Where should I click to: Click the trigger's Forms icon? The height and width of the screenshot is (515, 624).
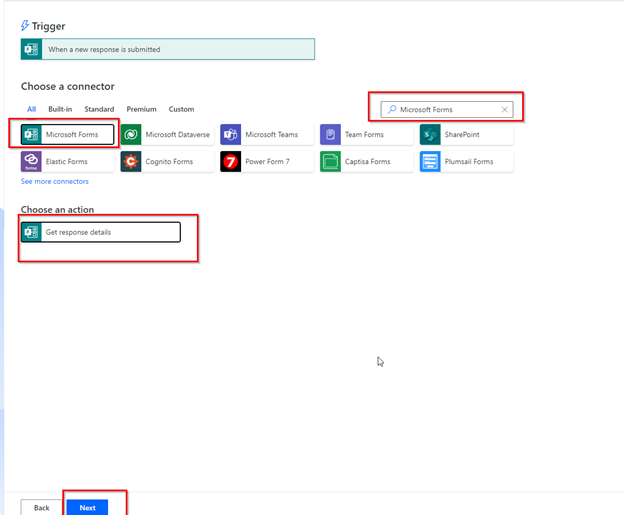point(31,49)
